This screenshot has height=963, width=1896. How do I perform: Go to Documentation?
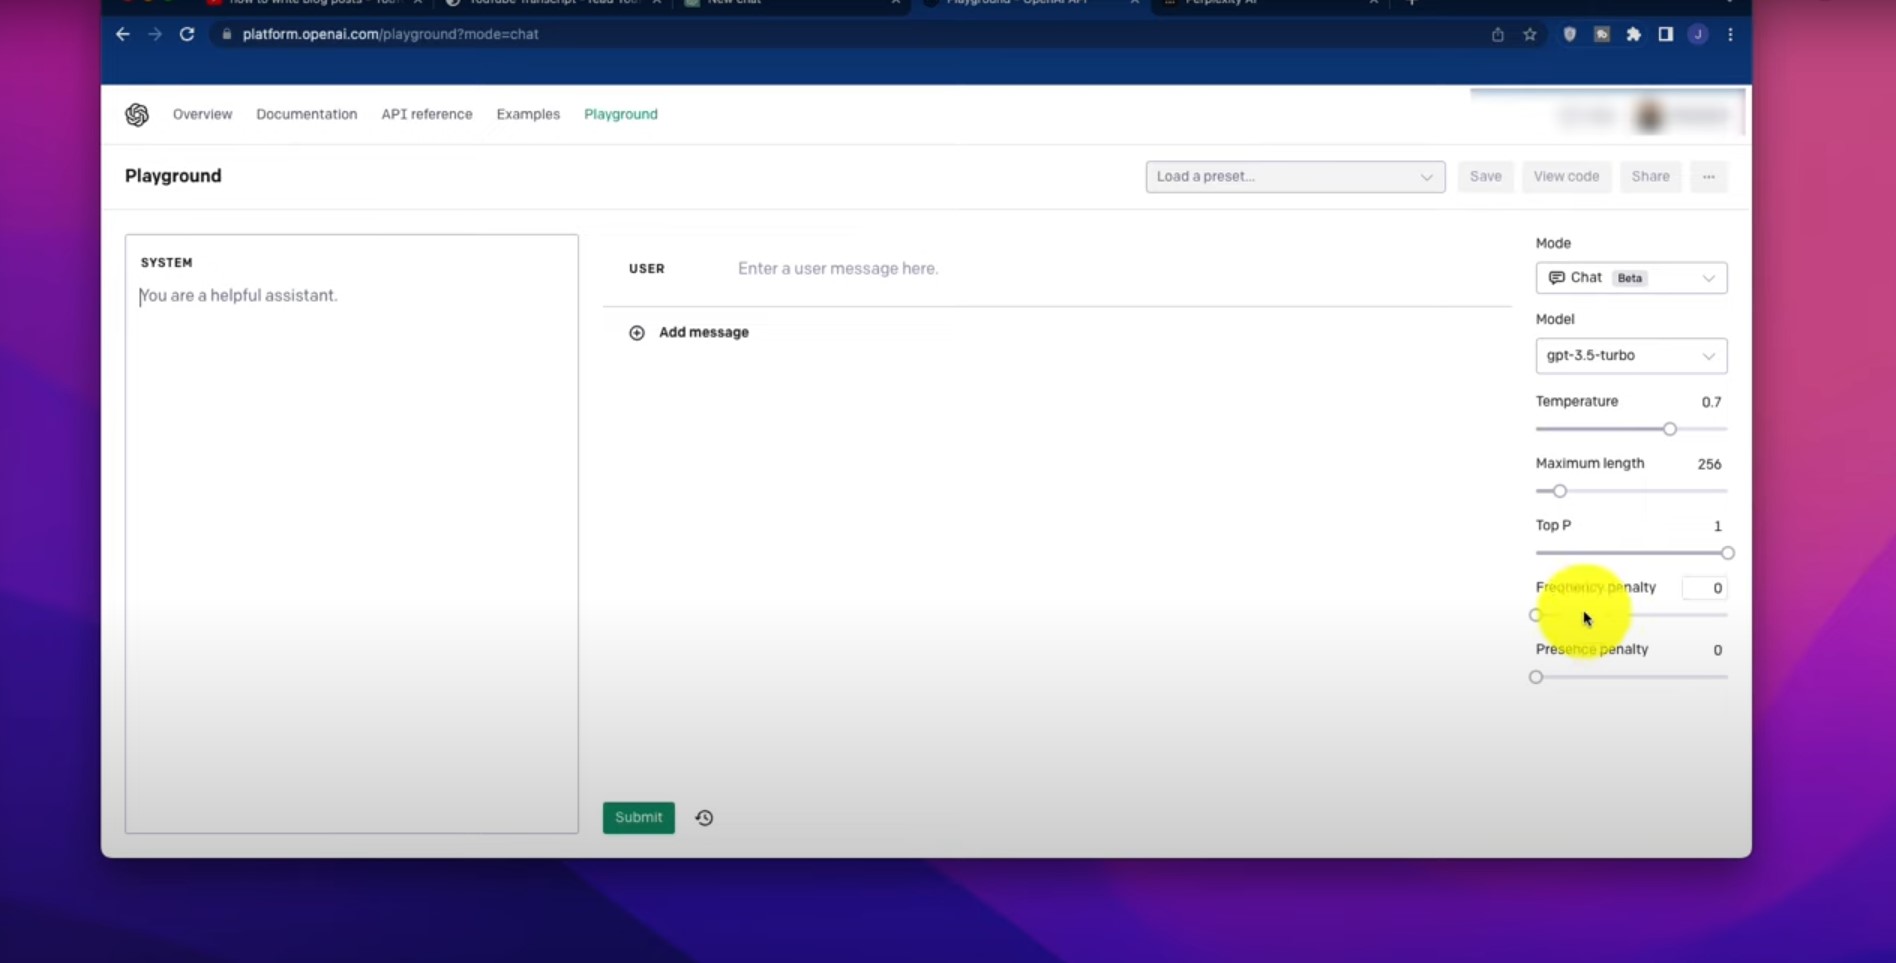tap(306, 114)
